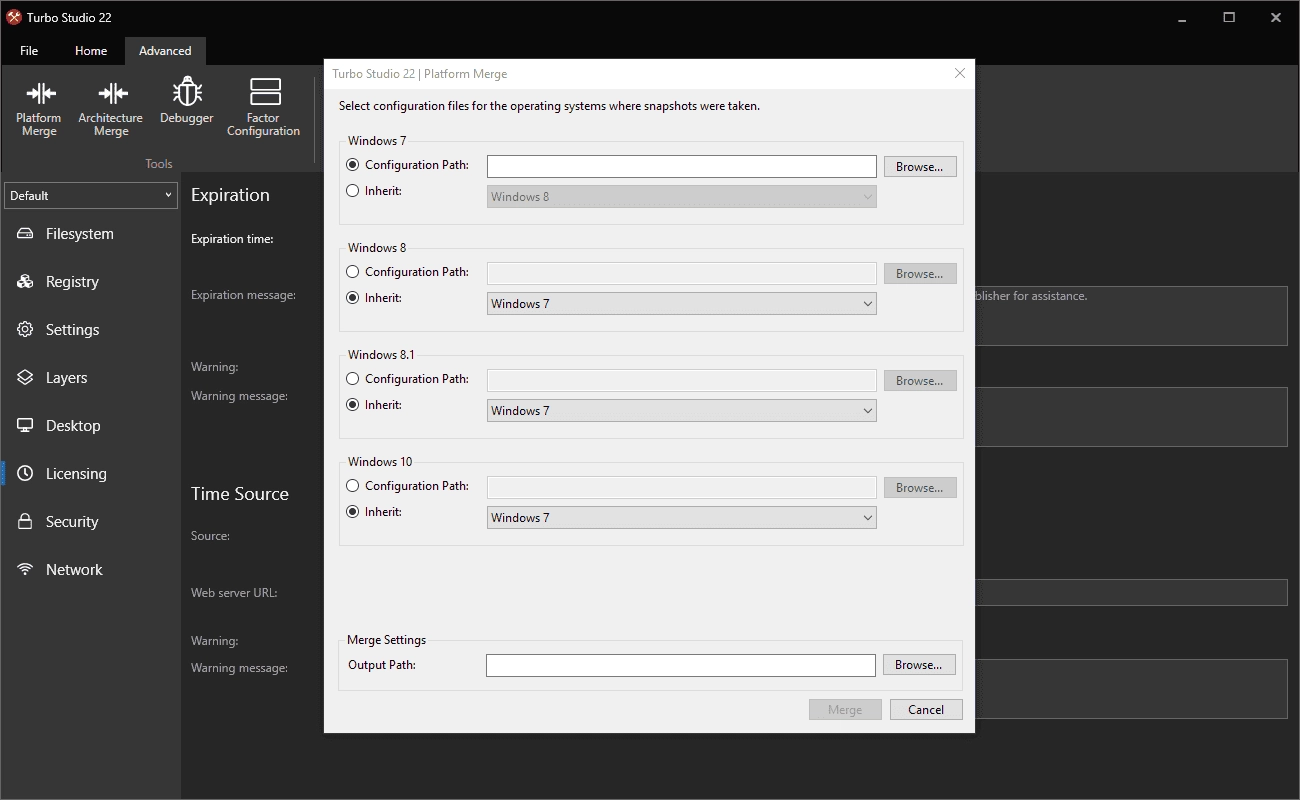Select Windows 7 Inherit radio
The height and width of the screenshot is (800, 1300).
coord(352,191)
